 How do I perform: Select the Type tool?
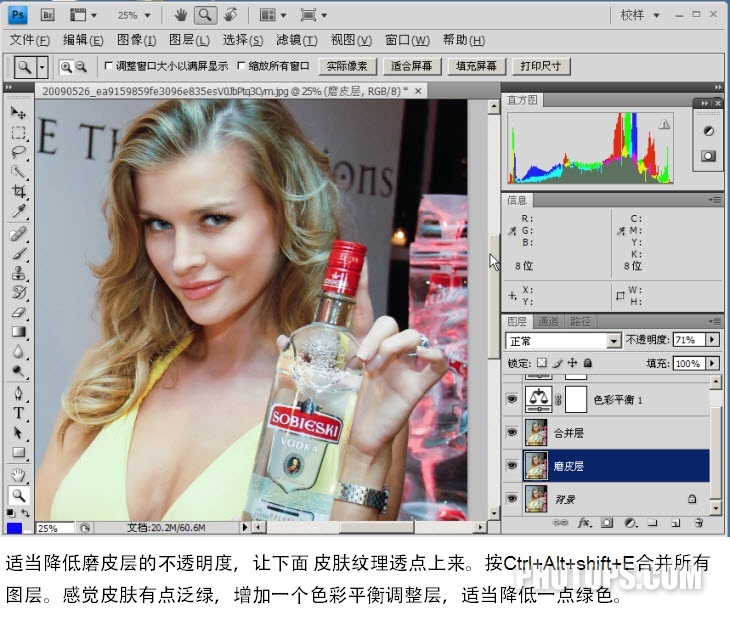(x=18, y=413)
